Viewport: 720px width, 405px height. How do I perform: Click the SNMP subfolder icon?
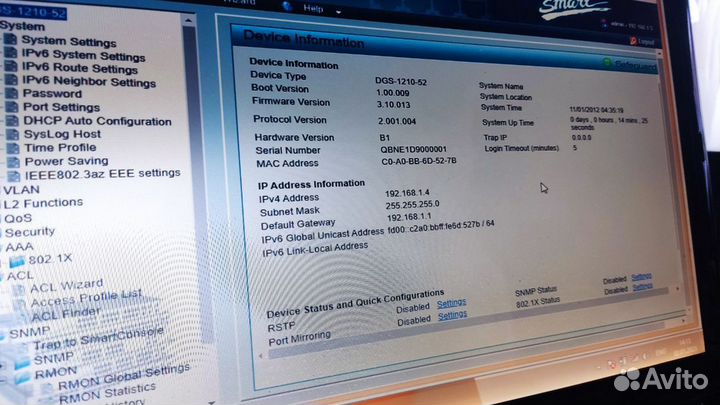(22, 363)
